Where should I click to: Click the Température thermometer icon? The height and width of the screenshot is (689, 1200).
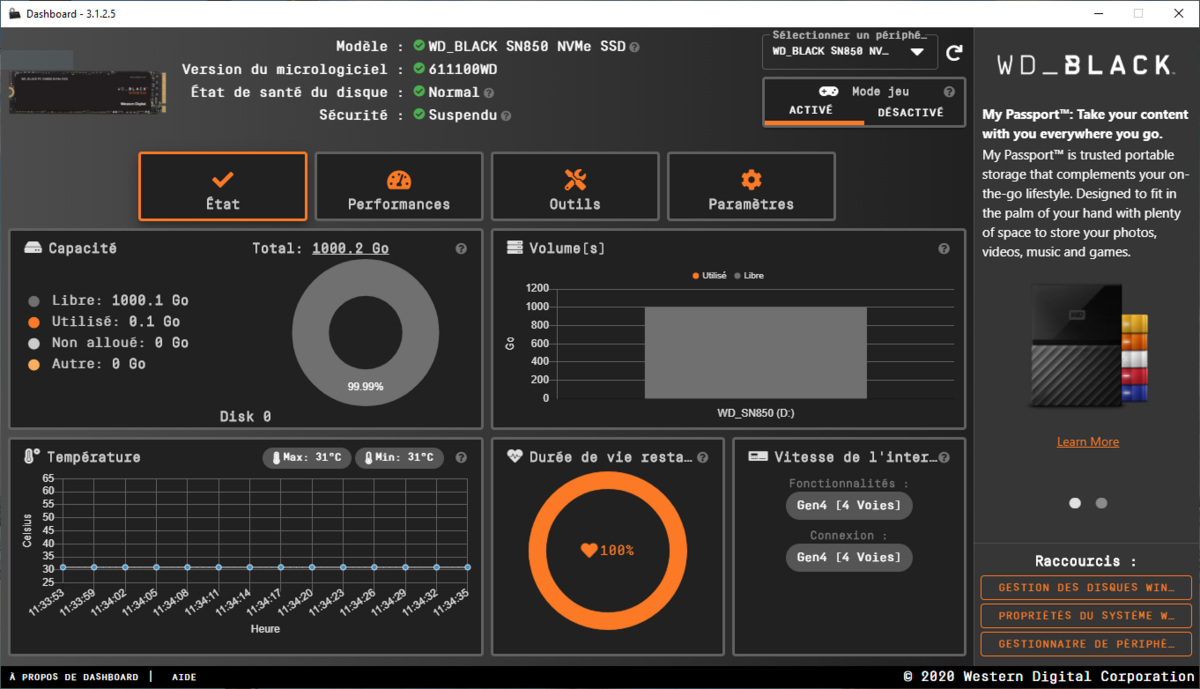[32, 457]
